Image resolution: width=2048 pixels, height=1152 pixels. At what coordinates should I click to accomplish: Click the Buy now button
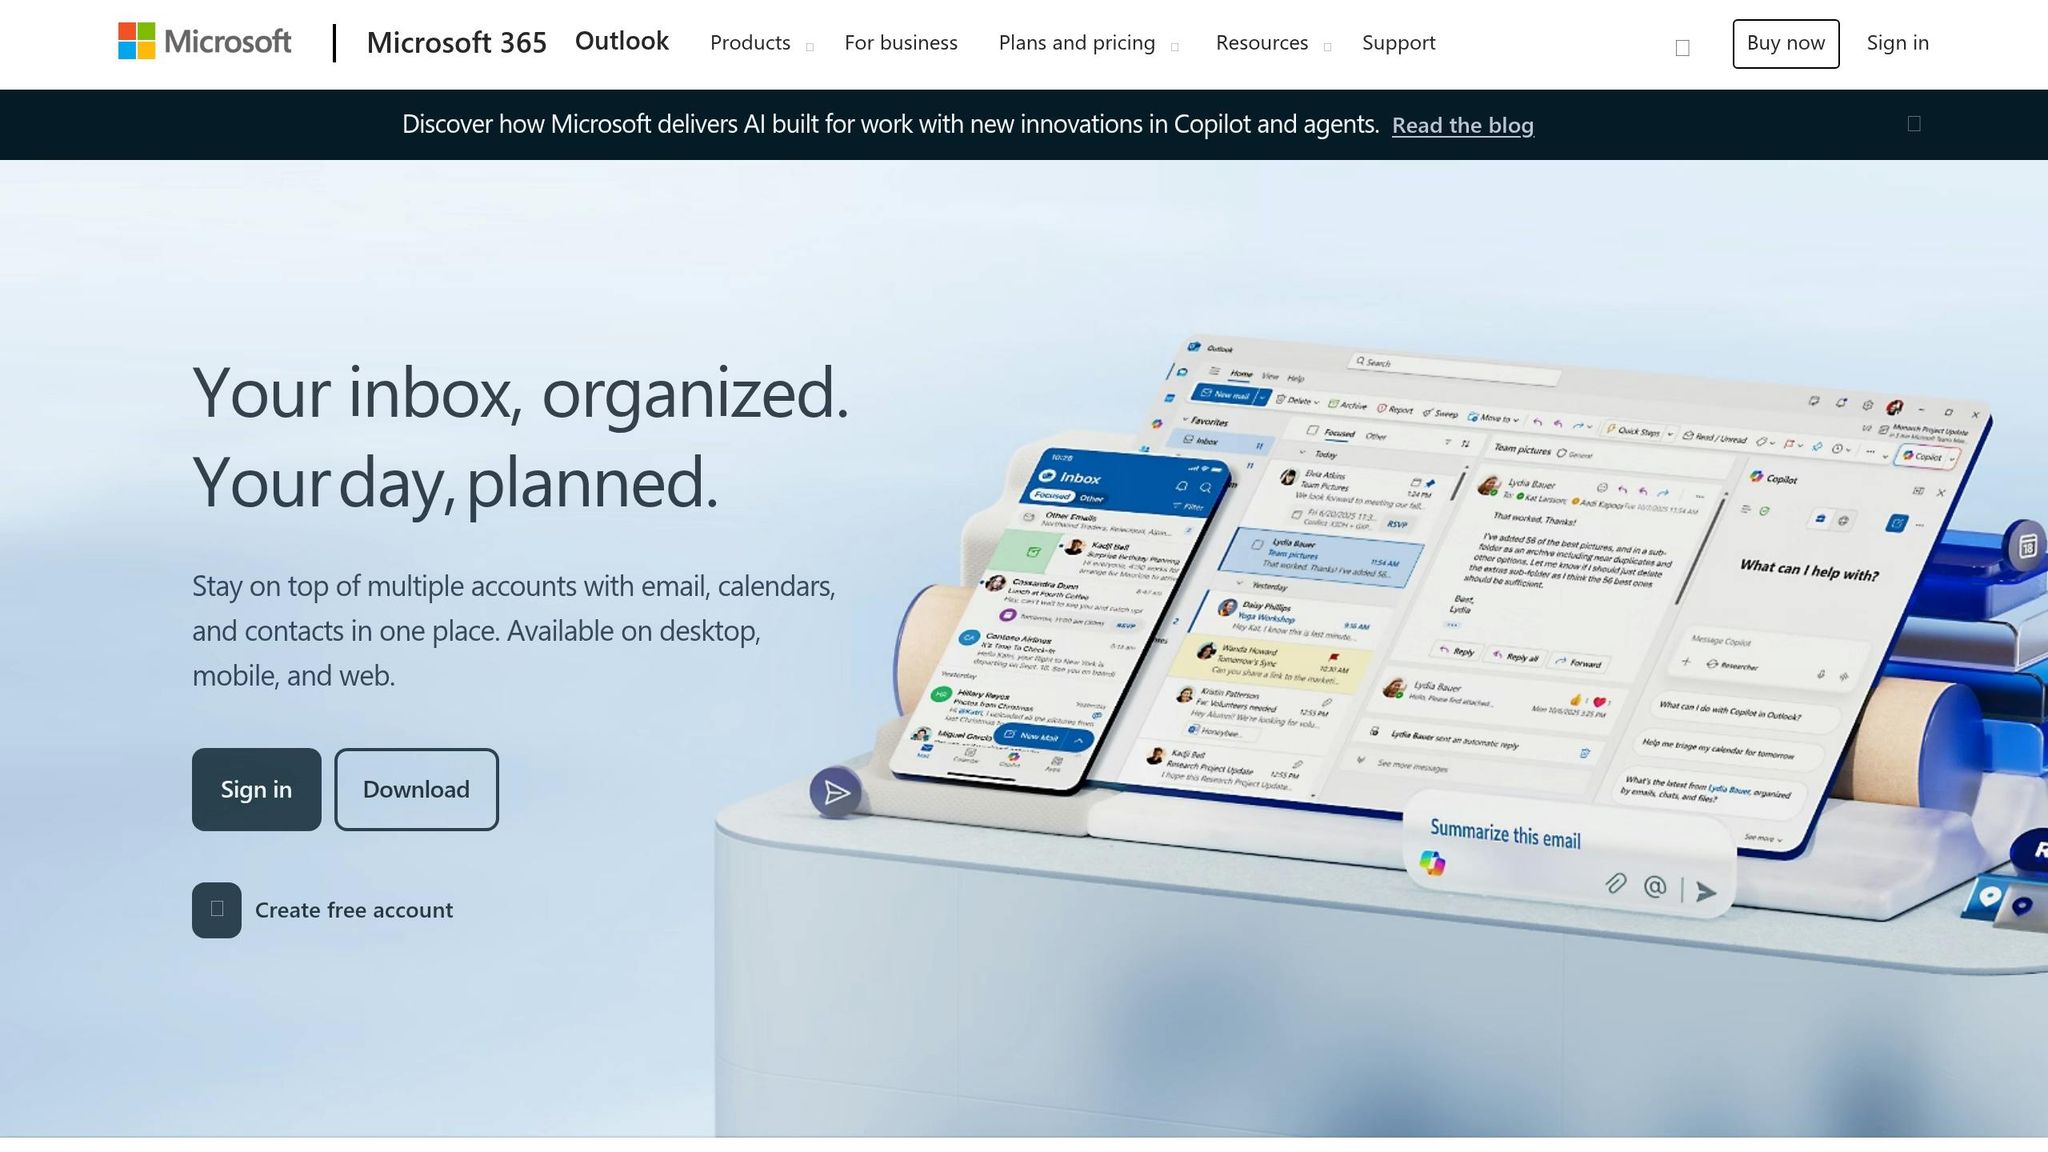coord(1785,43)
